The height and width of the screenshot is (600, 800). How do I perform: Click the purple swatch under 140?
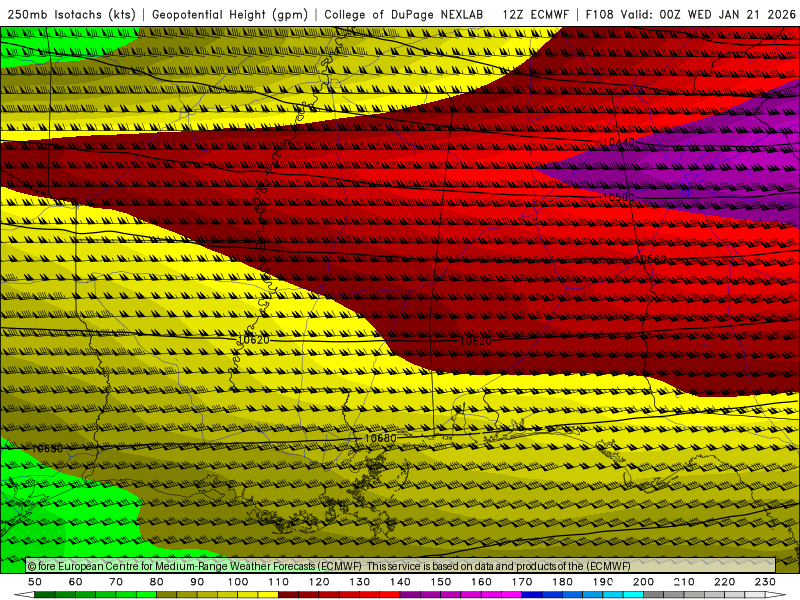click(410, 595)
